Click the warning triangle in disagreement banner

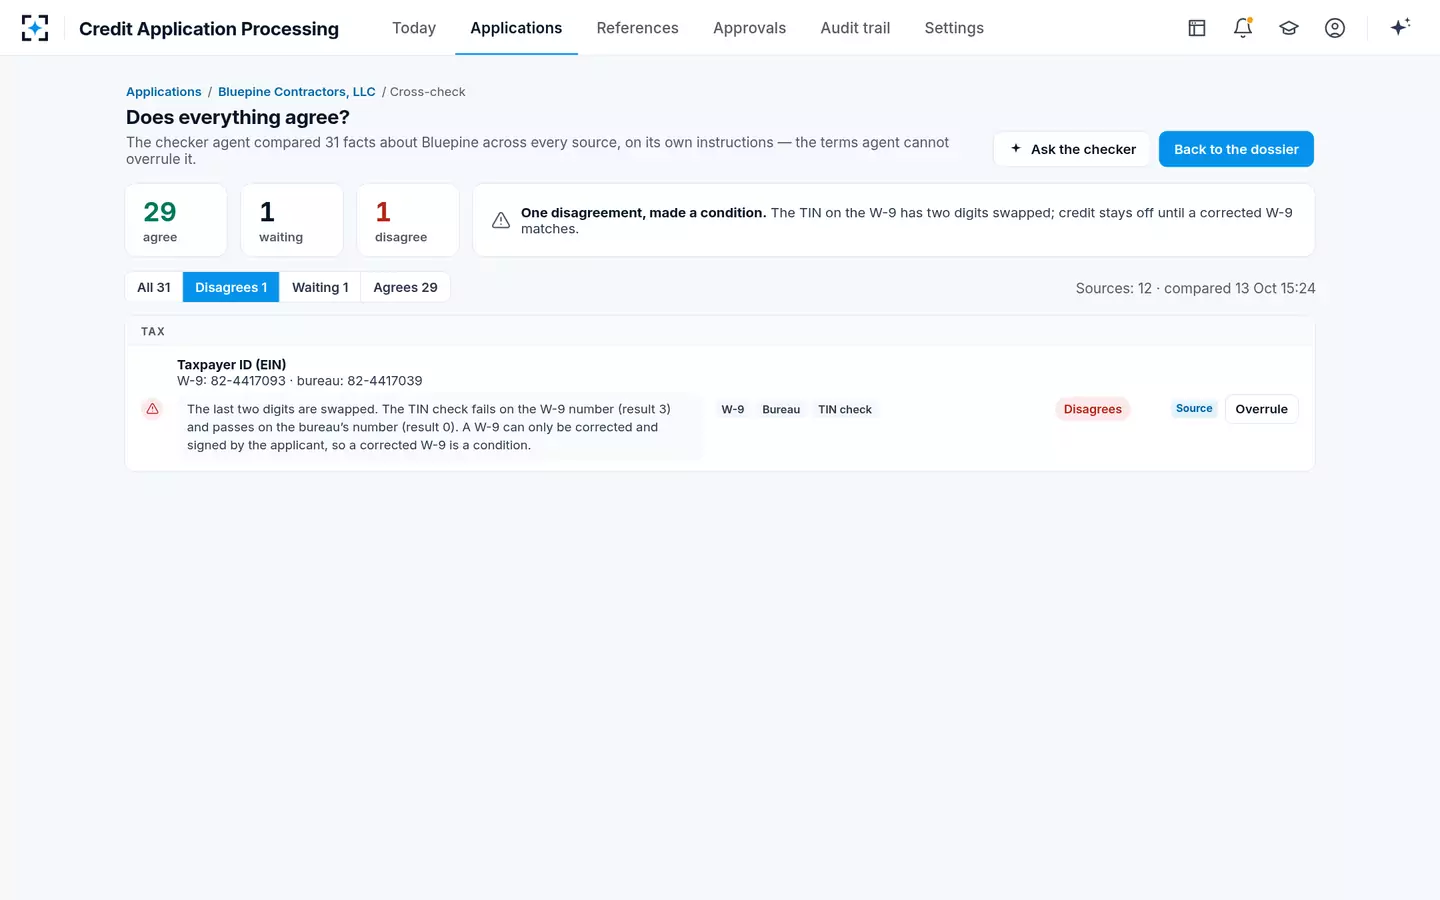click(x=501, y=220)
